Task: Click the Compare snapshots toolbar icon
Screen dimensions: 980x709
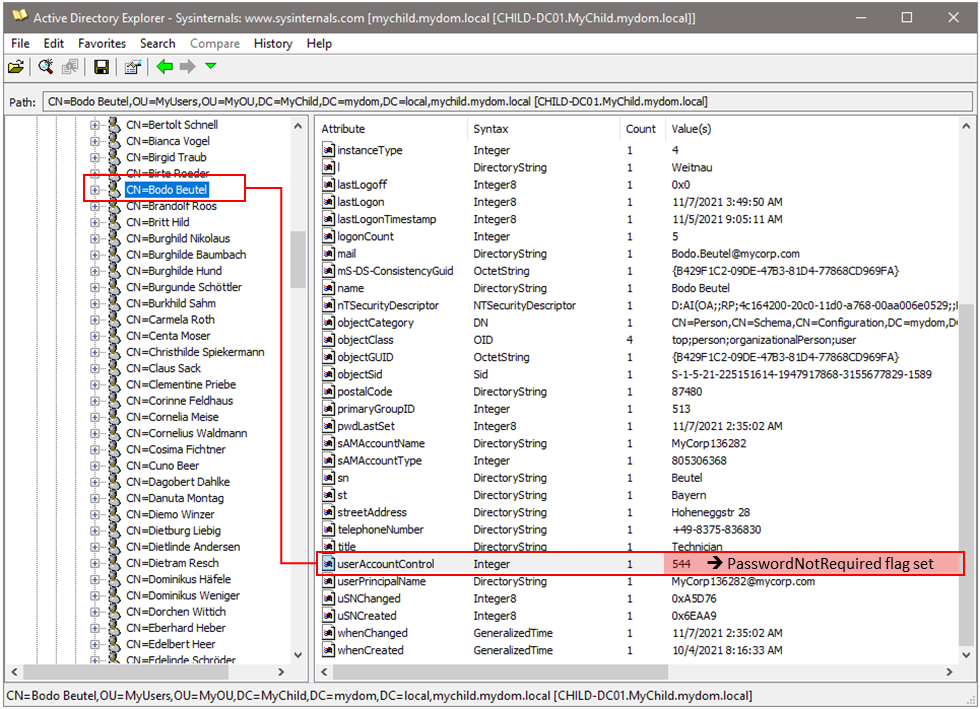Action: point(70,66)
